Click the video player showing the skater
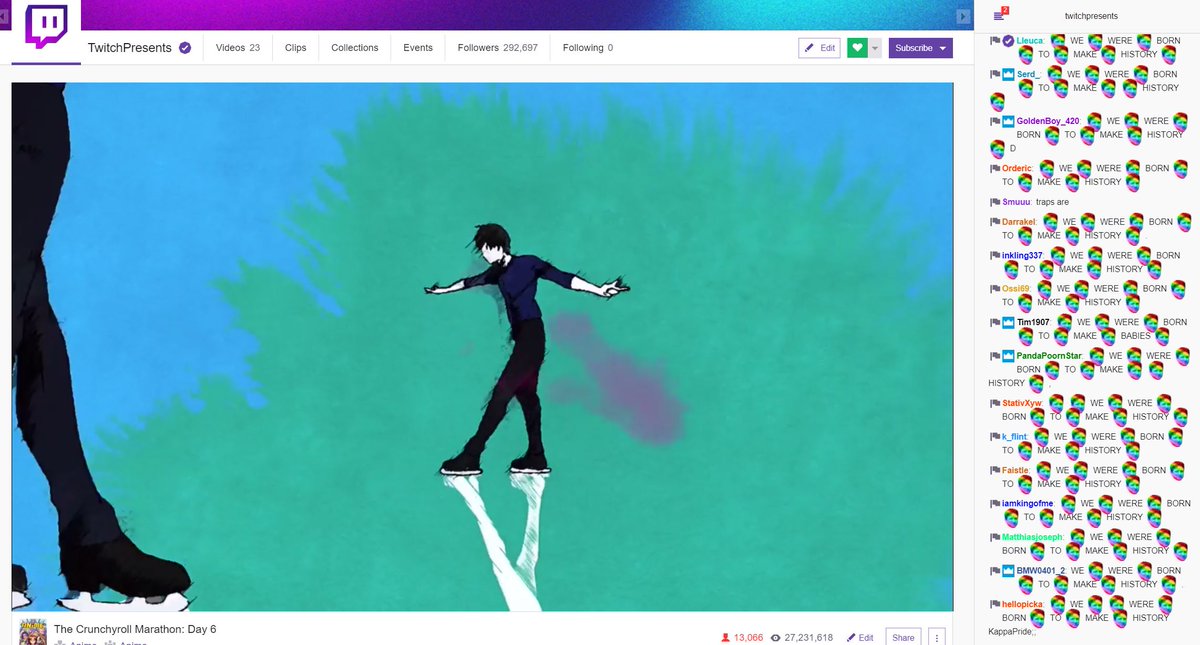This screenshot has width=1200, height=645. (482, 347)
